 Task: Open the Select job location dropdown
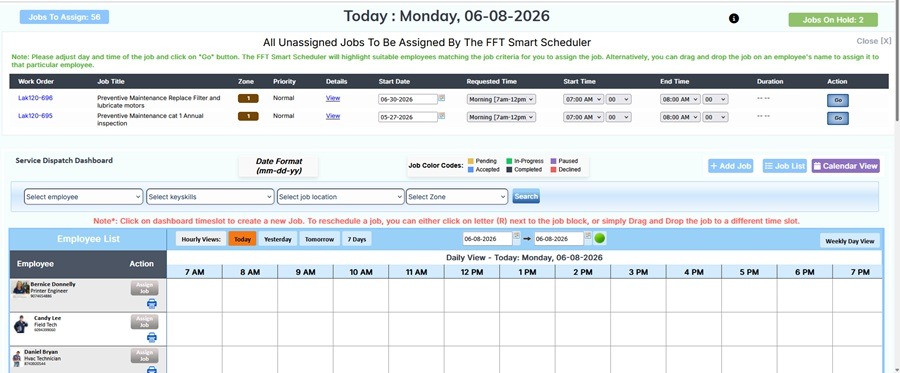pos(340,197)
